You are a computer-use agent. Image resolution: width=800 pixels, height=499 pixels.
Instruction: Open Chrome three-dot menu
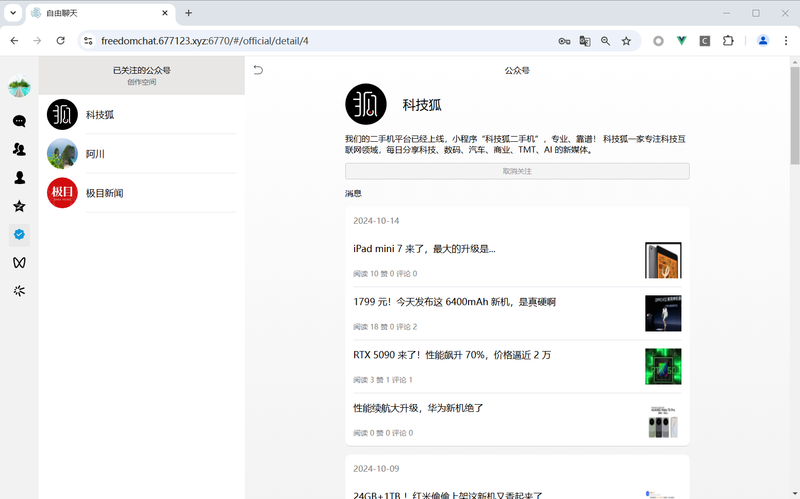point(786,41)
